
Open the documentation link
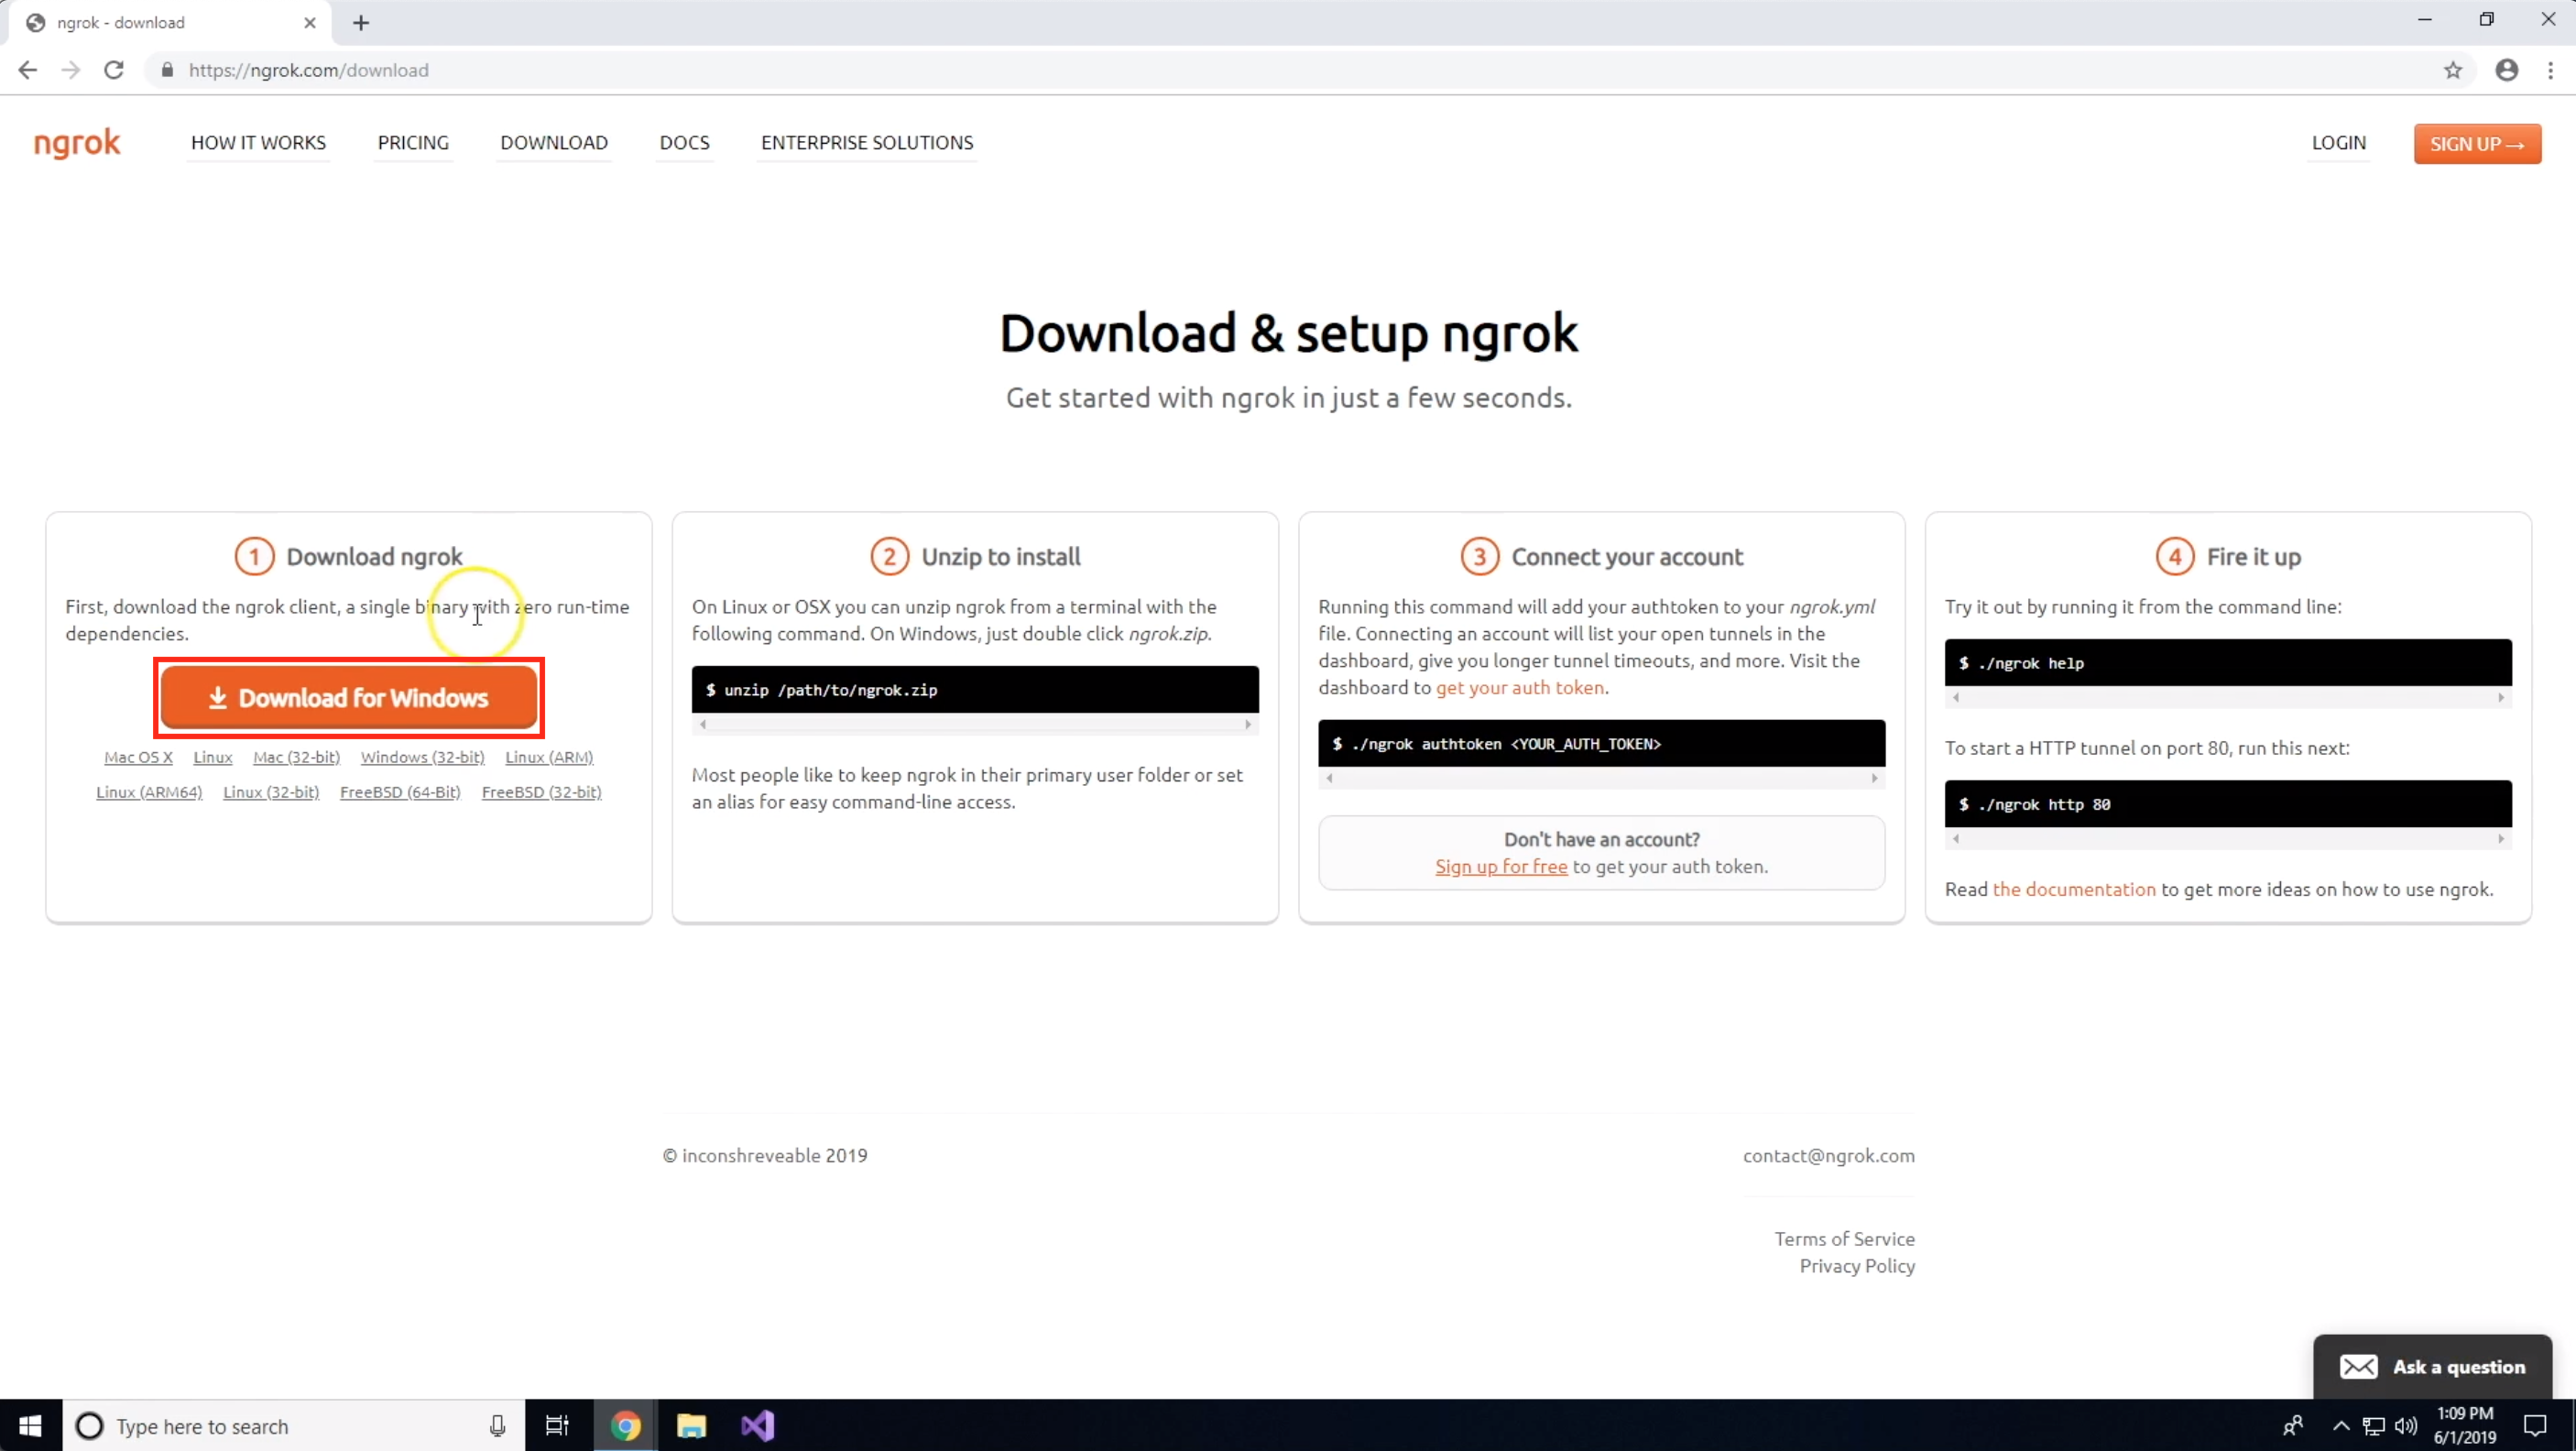pyautogui.click(x=2074, y=889)
